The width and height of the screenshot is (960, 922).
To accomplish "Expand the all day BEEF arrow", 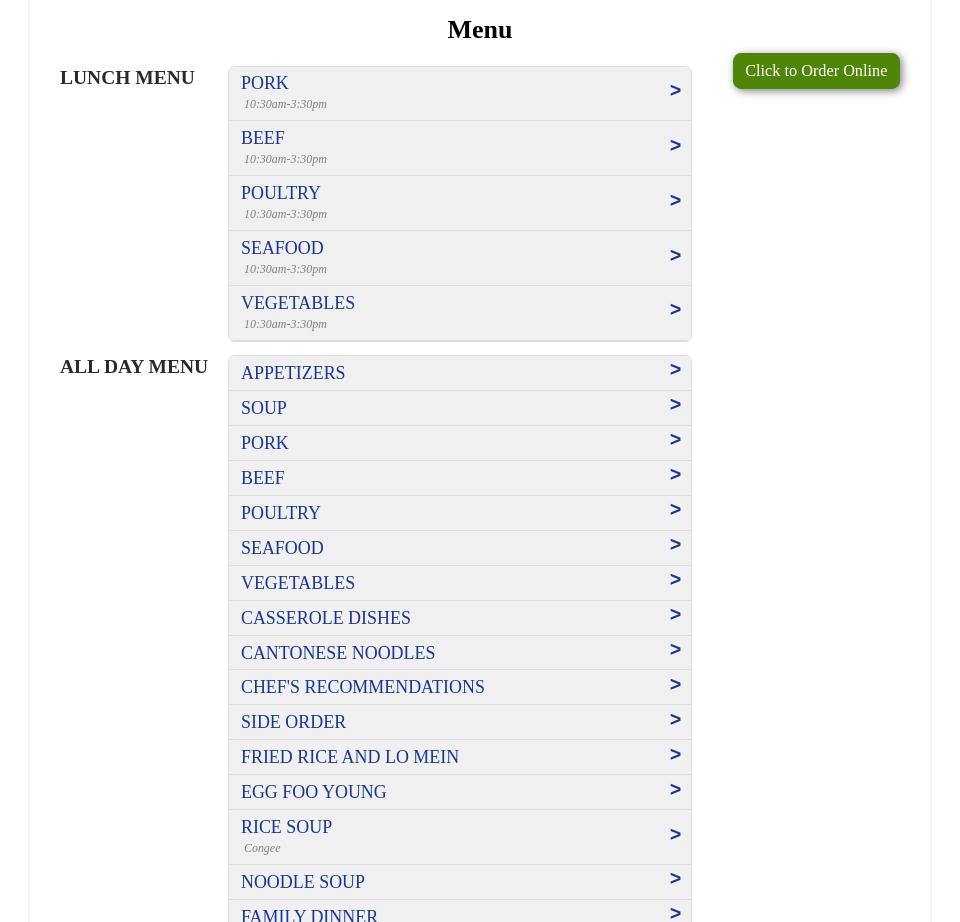I will 675,475.
